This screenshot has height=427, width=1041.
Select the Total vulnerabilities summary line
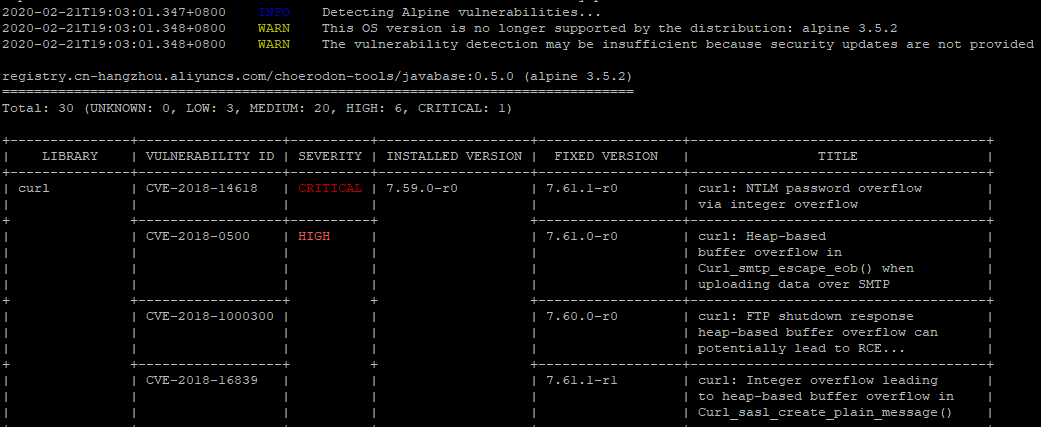click(x=258, y=108)
